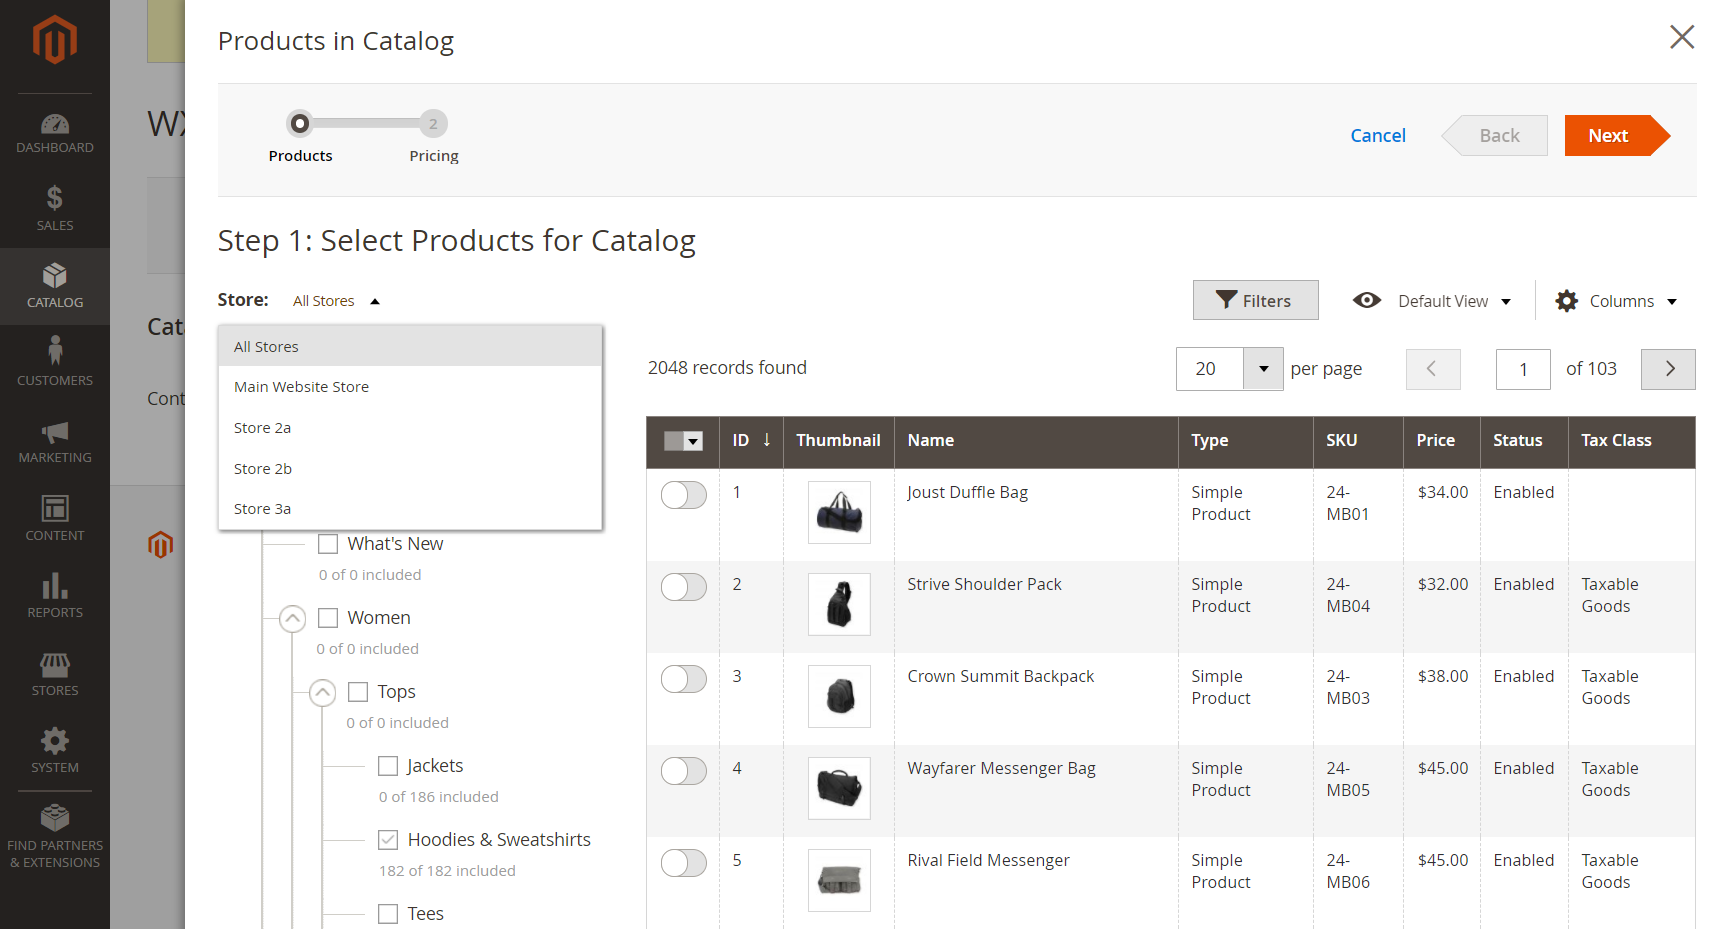1729x929 pixels.
Task: Click the Products step circle
Action: [300, 123]
